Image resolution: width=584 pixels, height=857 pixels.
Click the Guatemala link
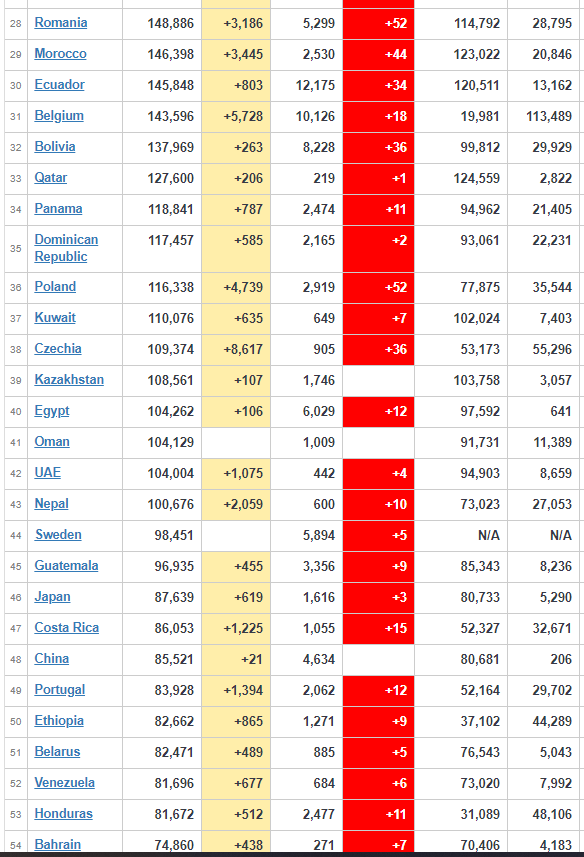click(66, 566)
